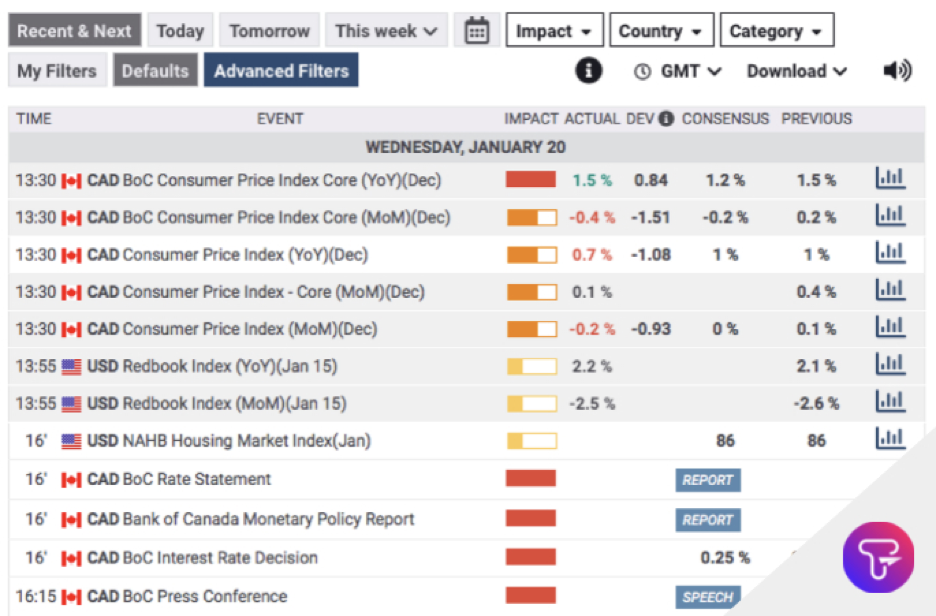This screenshot has height=616, width=936.
Task: Click the information circle icon near GMT
Action: (588, 70)
